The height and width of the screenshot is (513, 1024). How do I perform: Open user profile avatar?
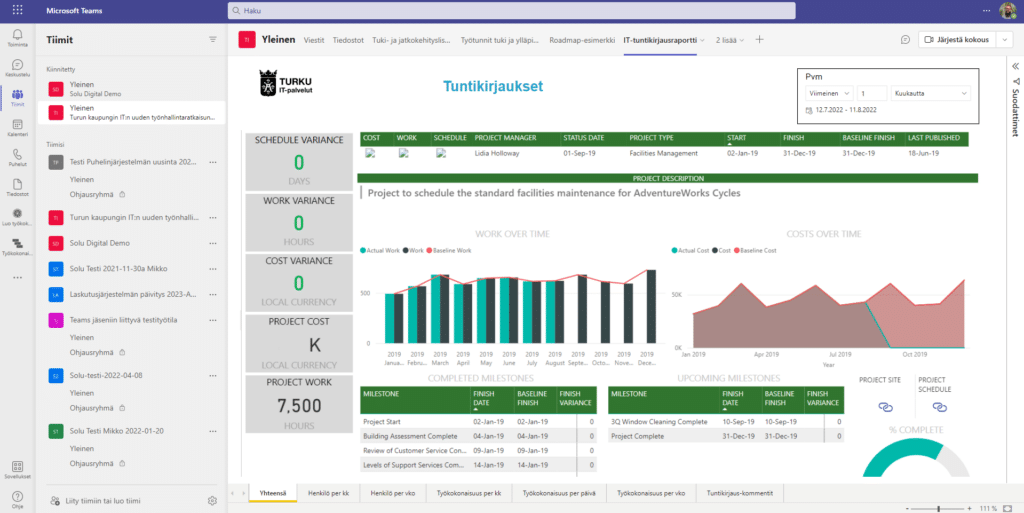click(1008, 11)
